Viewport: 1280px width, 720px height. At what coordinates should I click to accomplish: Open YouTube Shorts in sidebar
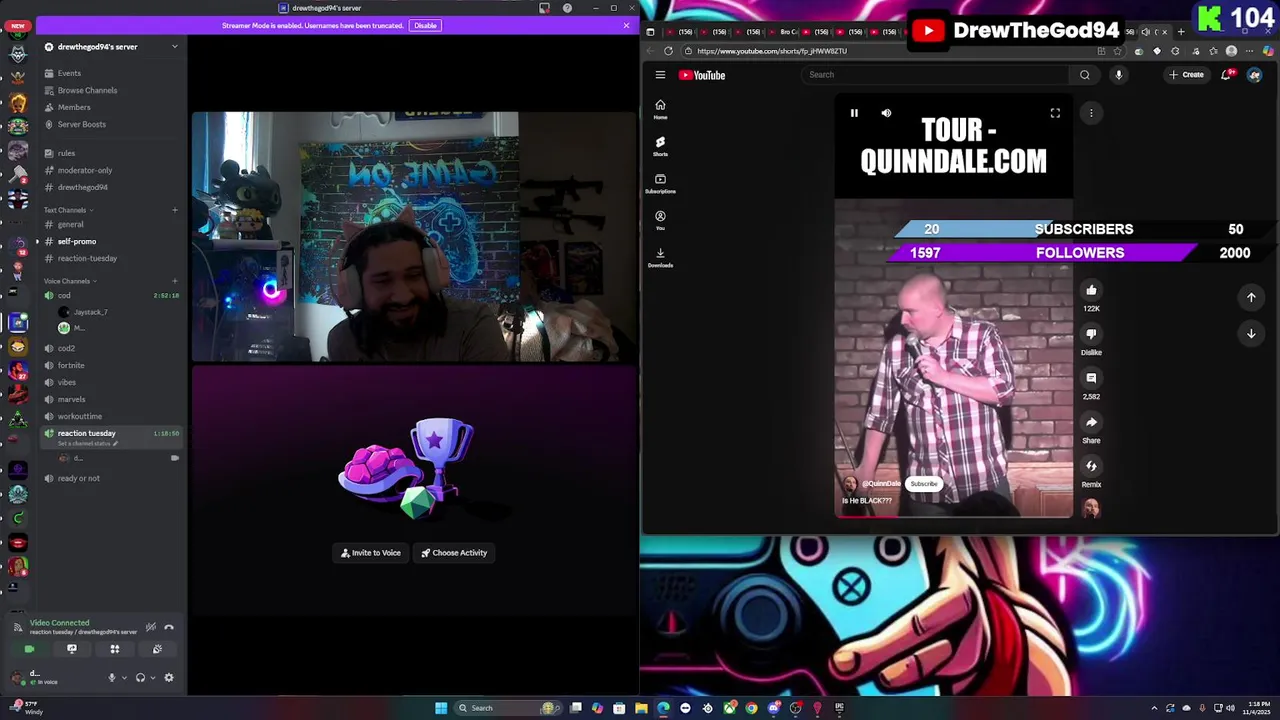660,146
